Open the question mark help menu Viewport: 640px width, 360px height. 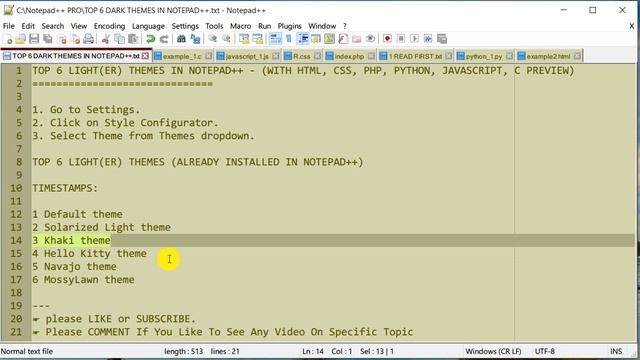tap(345, 26)
